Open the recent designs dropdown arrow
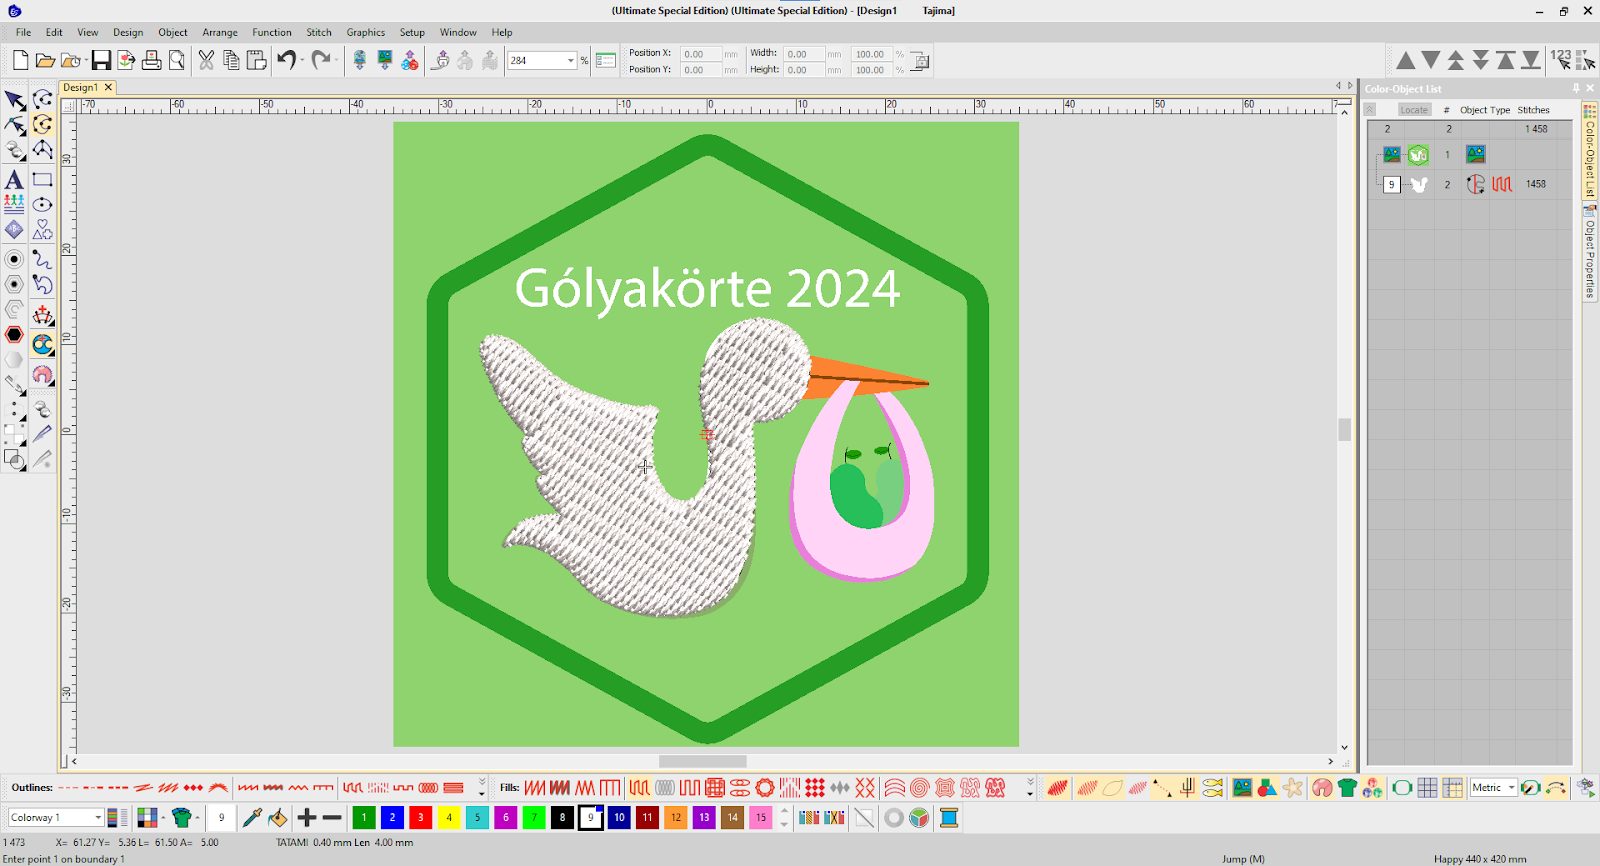The height and width of the screenshot is (866, 1600). [84, 61]
